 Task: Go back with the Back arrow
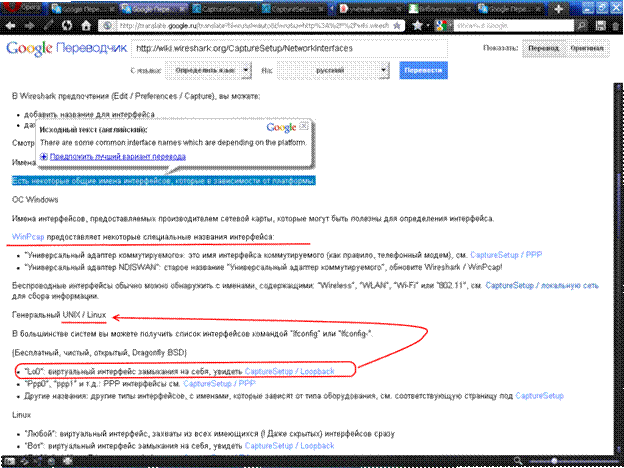(10, 26)
